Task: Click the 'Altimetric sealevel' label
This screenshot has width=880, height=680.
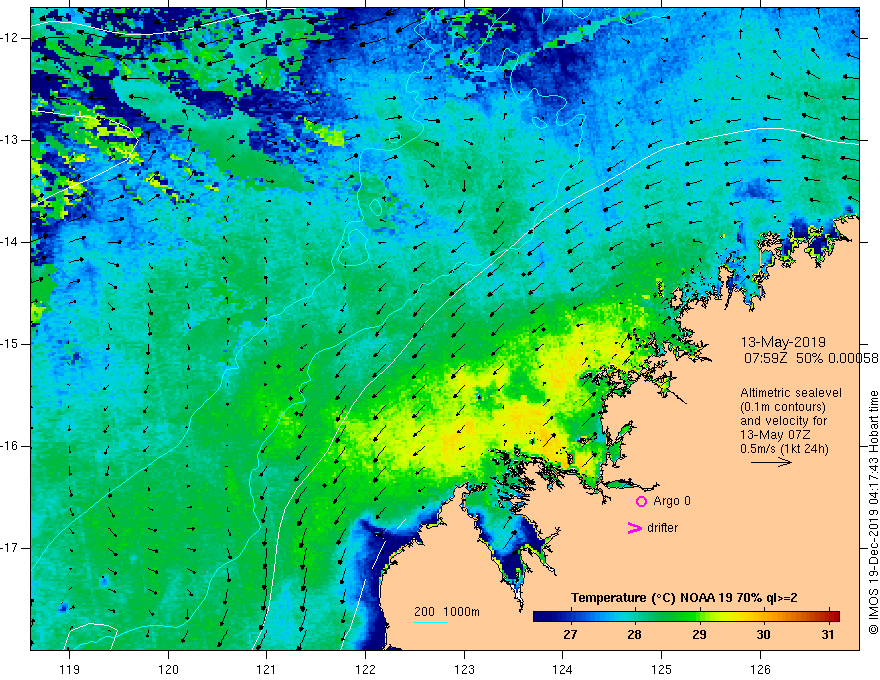Action: [x=791, y=393]
